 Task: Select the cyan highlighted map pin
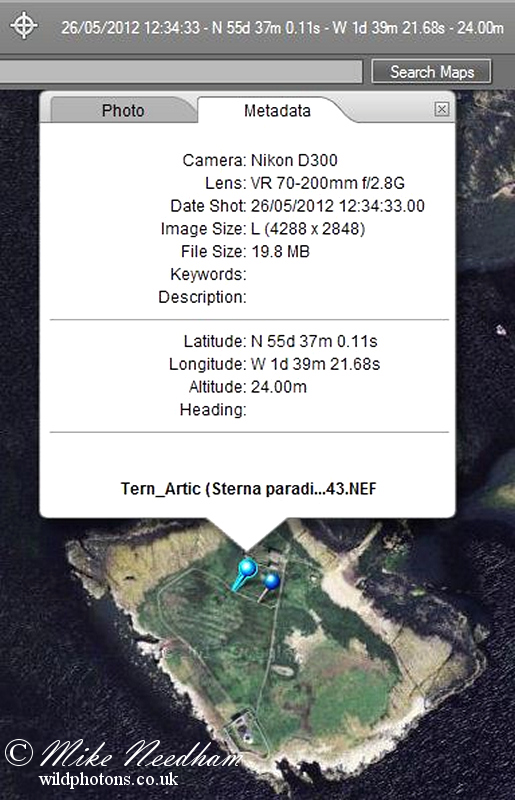[245, 573]
